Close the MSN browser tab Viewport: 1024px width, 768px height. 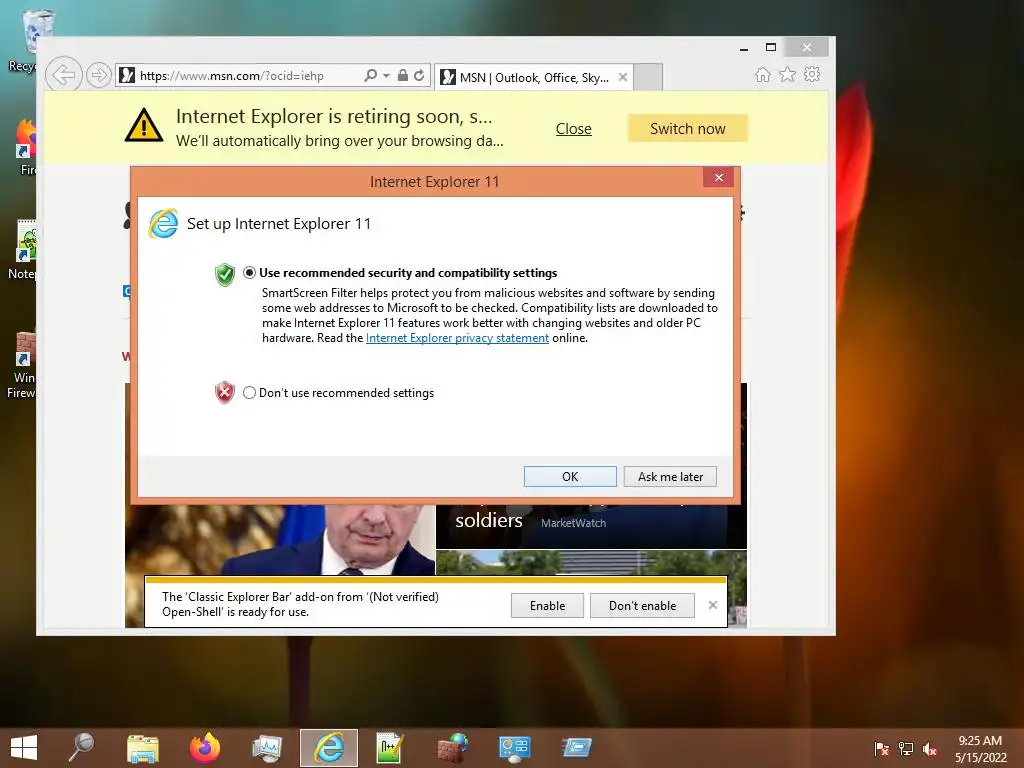tap(623, 77)
